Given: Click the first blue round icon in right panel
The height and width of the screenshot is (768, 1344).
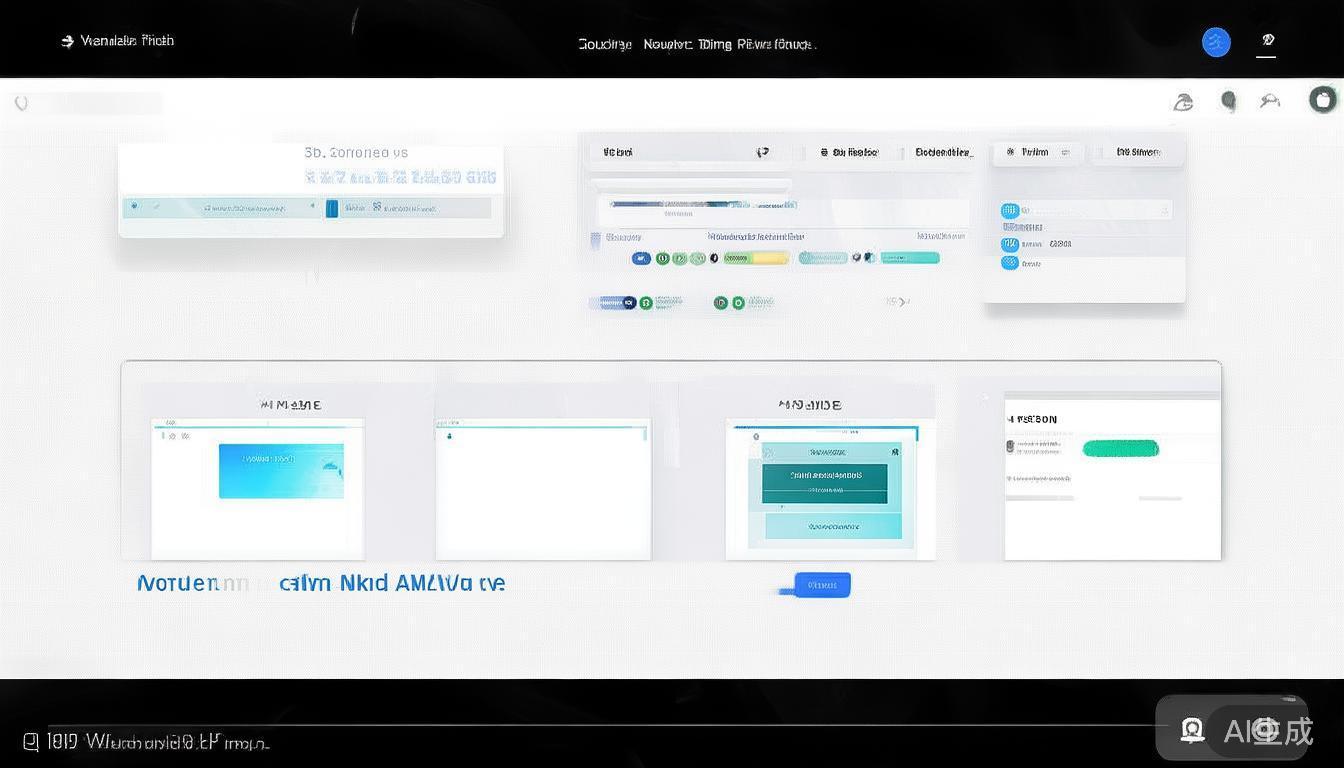Looking at the screenshot, I should [x=1010, y=210].
